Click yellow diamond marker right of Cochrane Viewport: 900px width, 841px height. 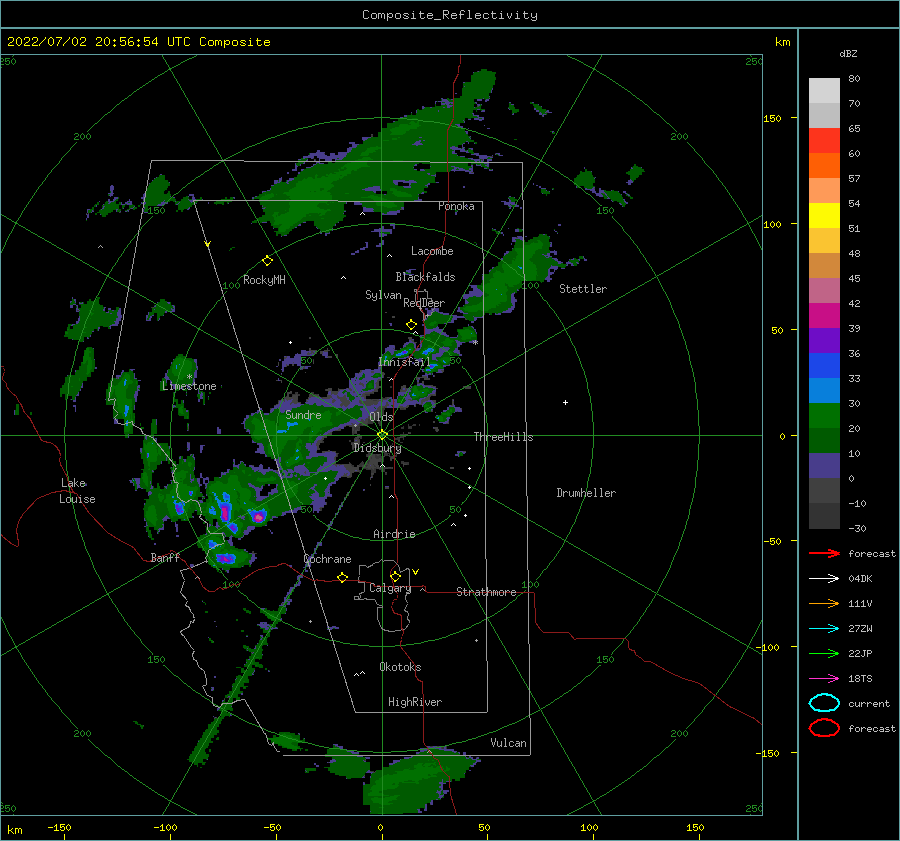point(343,577)
